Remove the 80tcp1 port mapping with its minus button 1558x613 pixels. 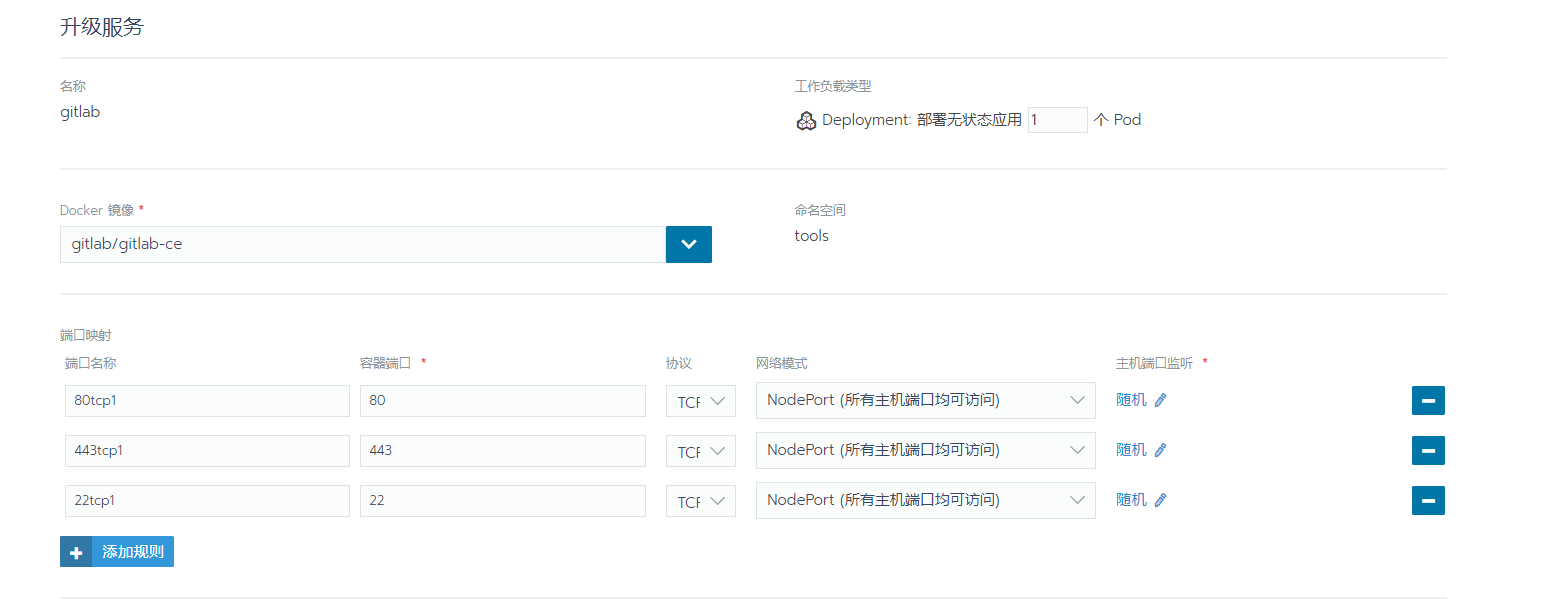coord(1428,400)
